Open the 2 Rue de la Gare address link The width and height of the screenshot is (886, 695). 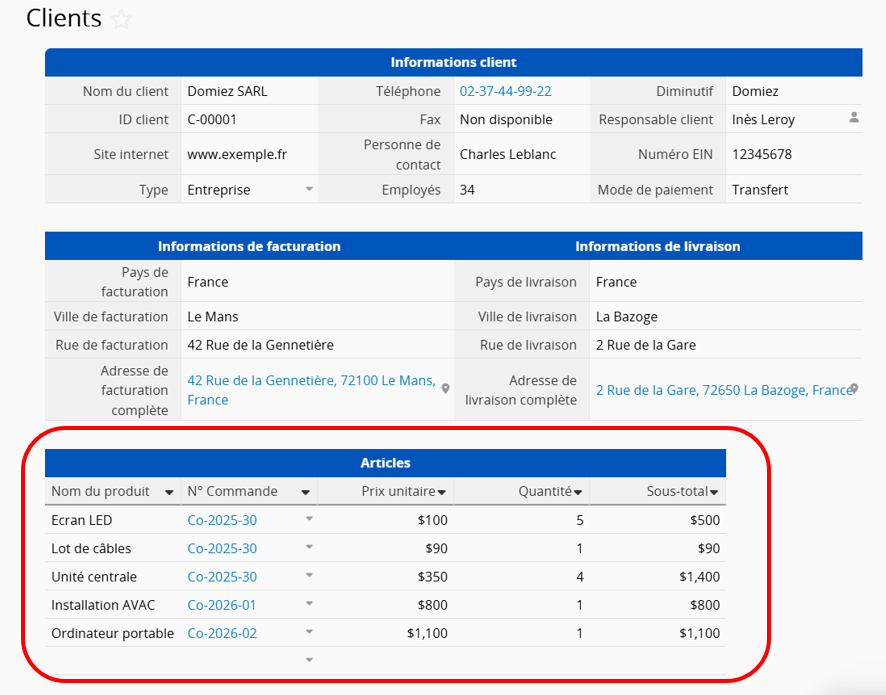click(x=723, y=390)
